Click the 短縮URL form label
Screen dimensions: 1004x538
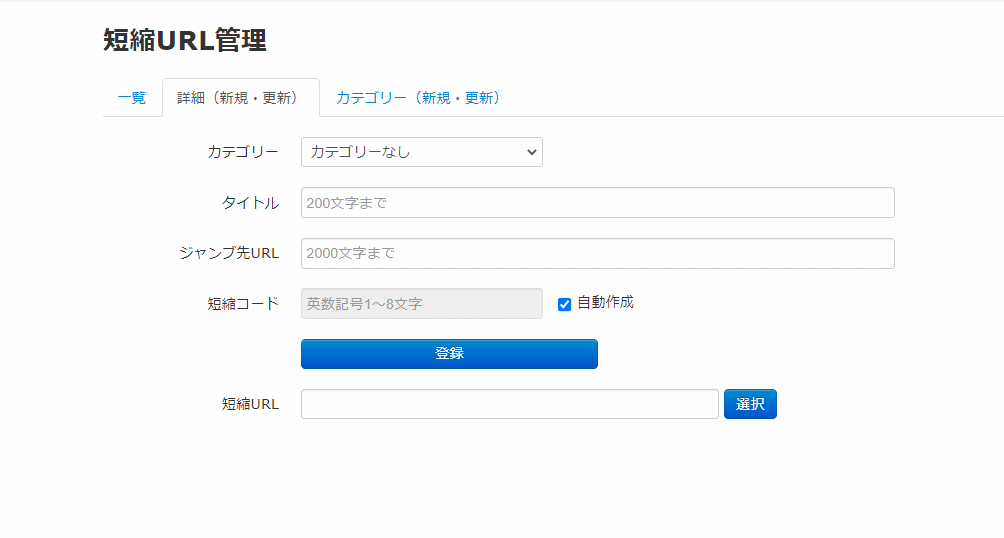tap(250, 404)
